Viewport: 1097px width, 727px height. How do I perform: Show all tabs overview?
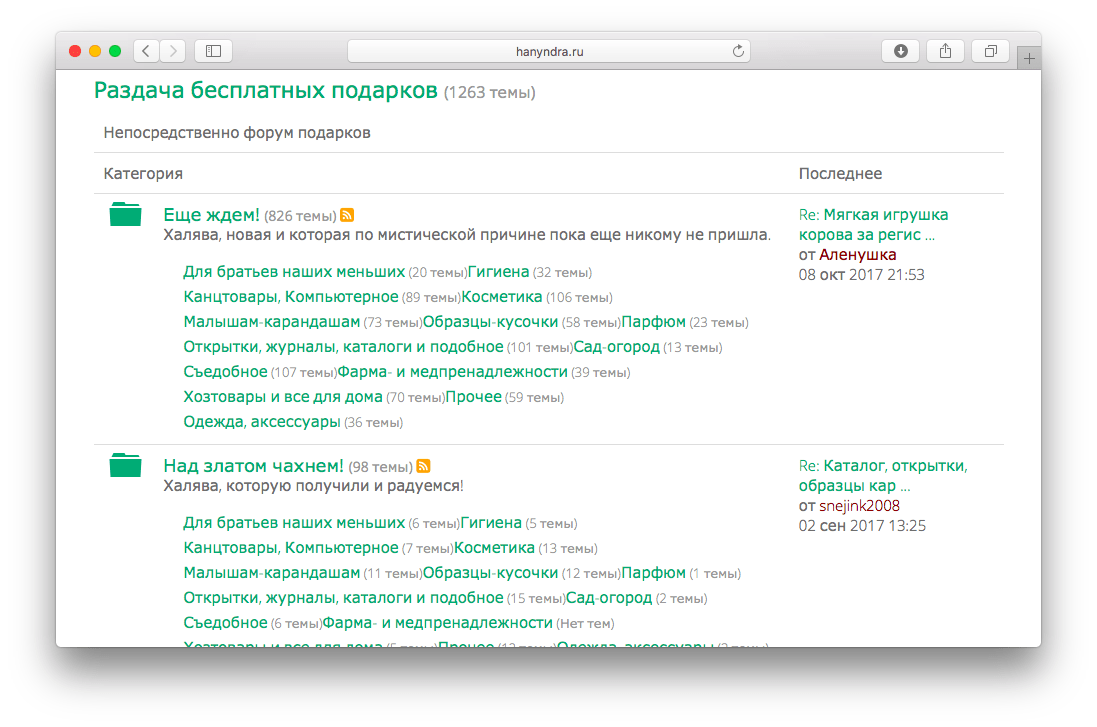[x=990, y=51]
